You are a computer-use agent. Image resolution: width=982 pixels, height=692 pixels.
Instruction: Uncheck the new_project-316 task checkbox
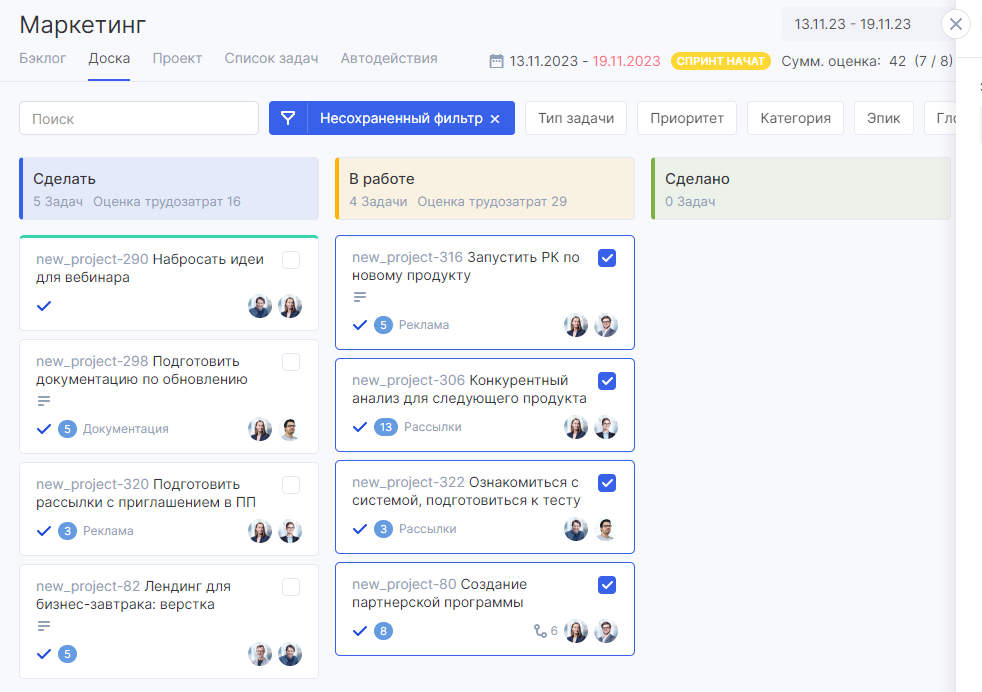coord(607,258)
